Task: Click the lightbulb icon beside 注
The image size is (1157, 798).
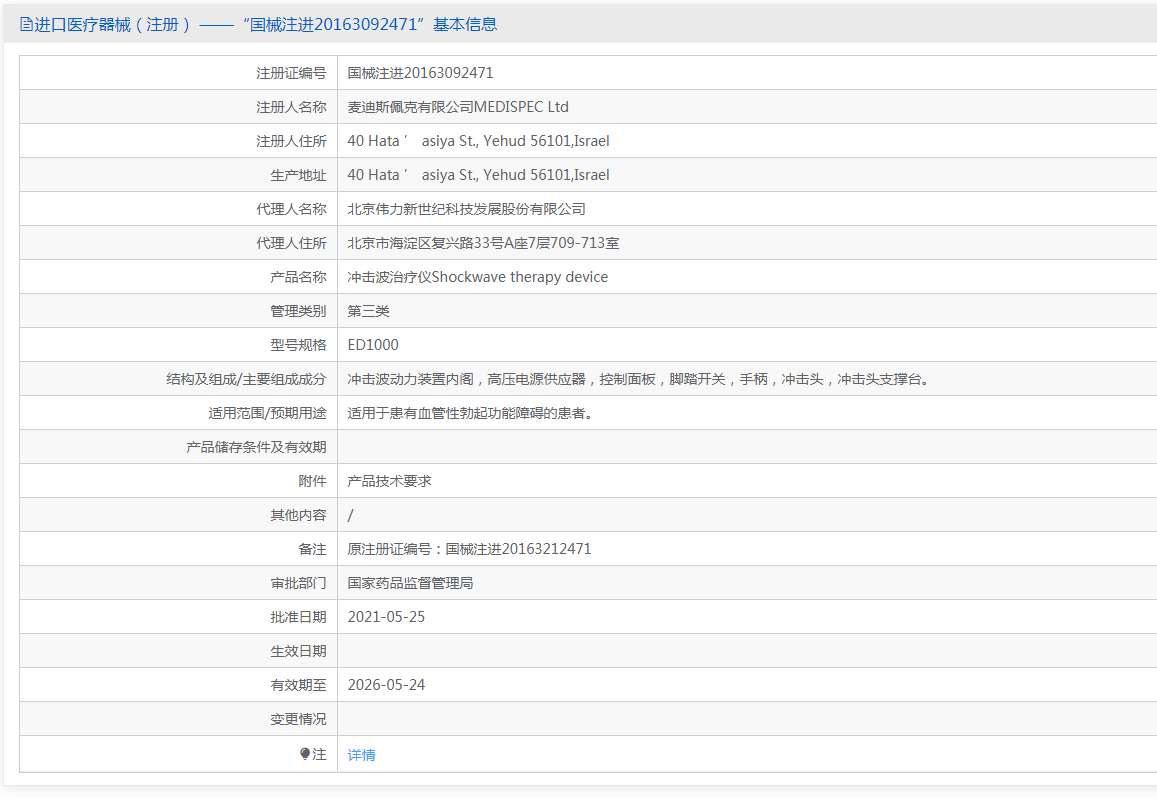Action: pyautogui.click(x=305, y=754)
